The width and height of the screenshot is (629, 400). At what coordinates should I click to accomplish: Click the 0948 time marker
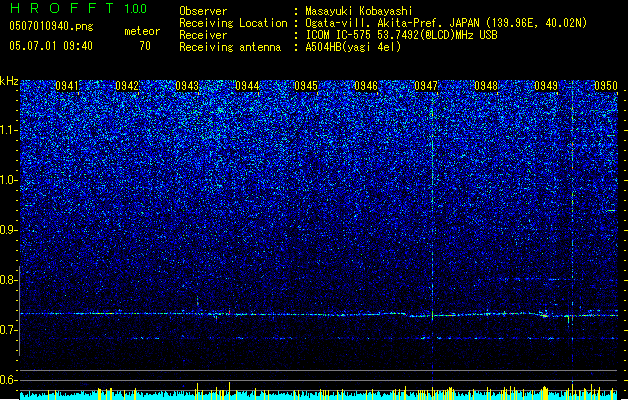point(486,86)
